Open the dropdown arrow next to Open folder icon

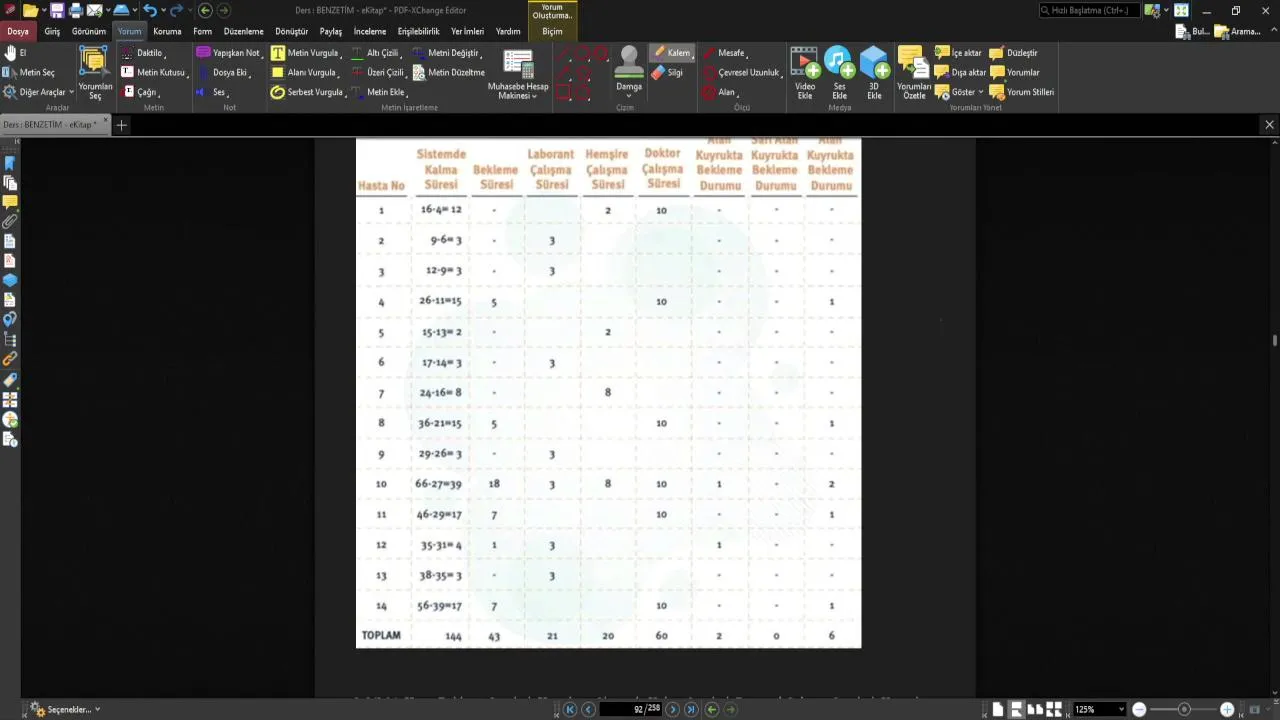click(44, 10)
